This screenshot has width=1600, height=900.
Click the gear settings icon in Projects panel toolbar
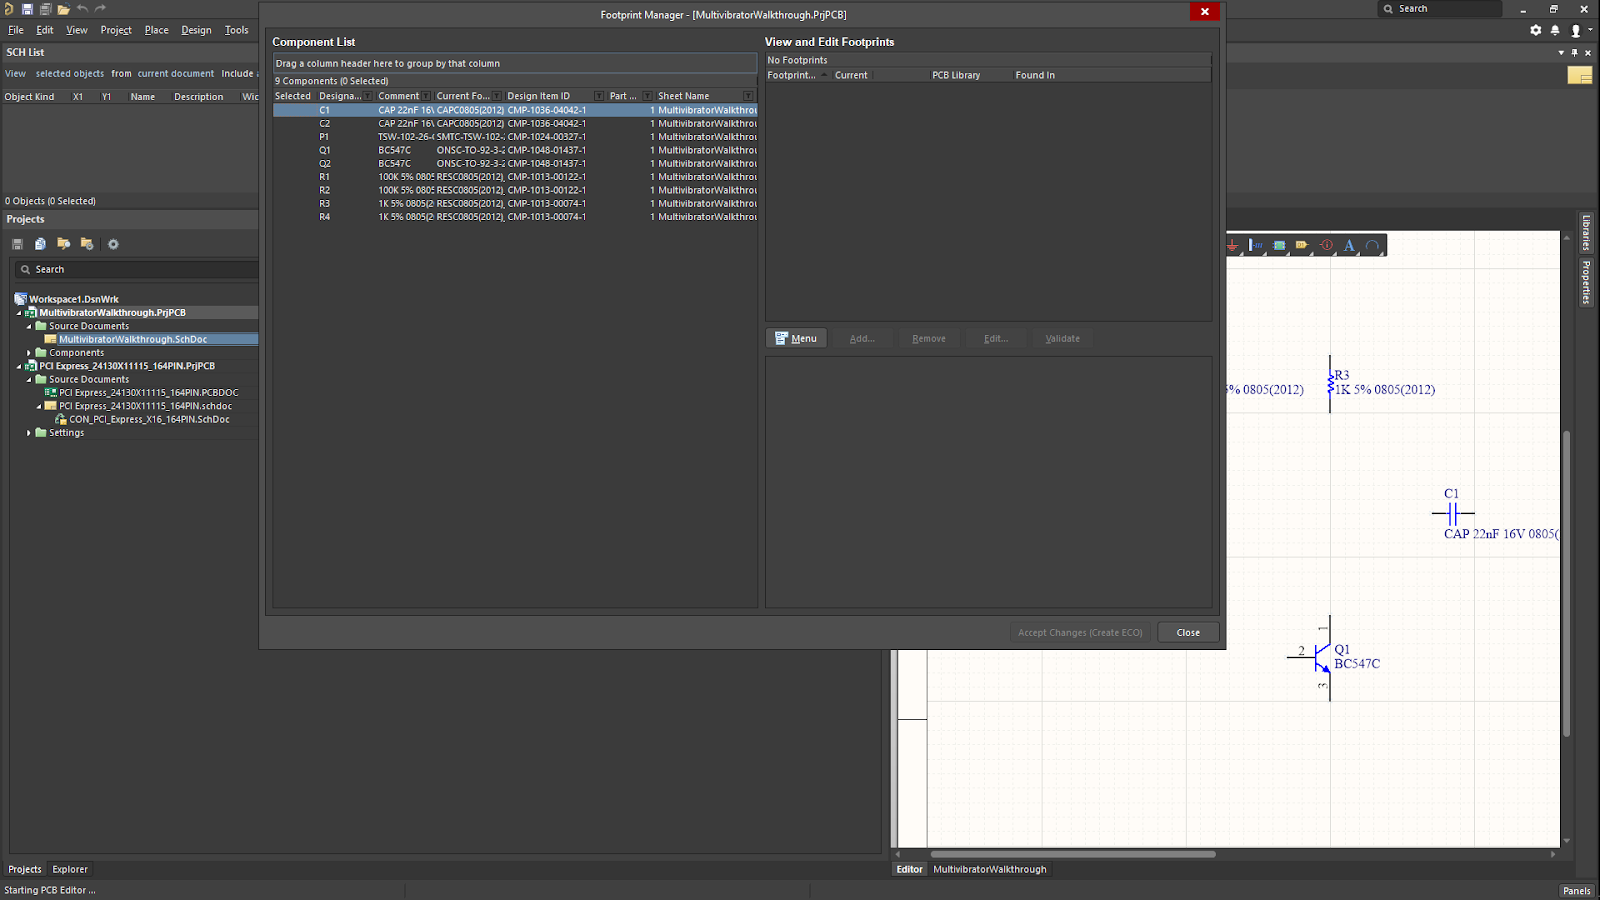click(x=113, y=244)
